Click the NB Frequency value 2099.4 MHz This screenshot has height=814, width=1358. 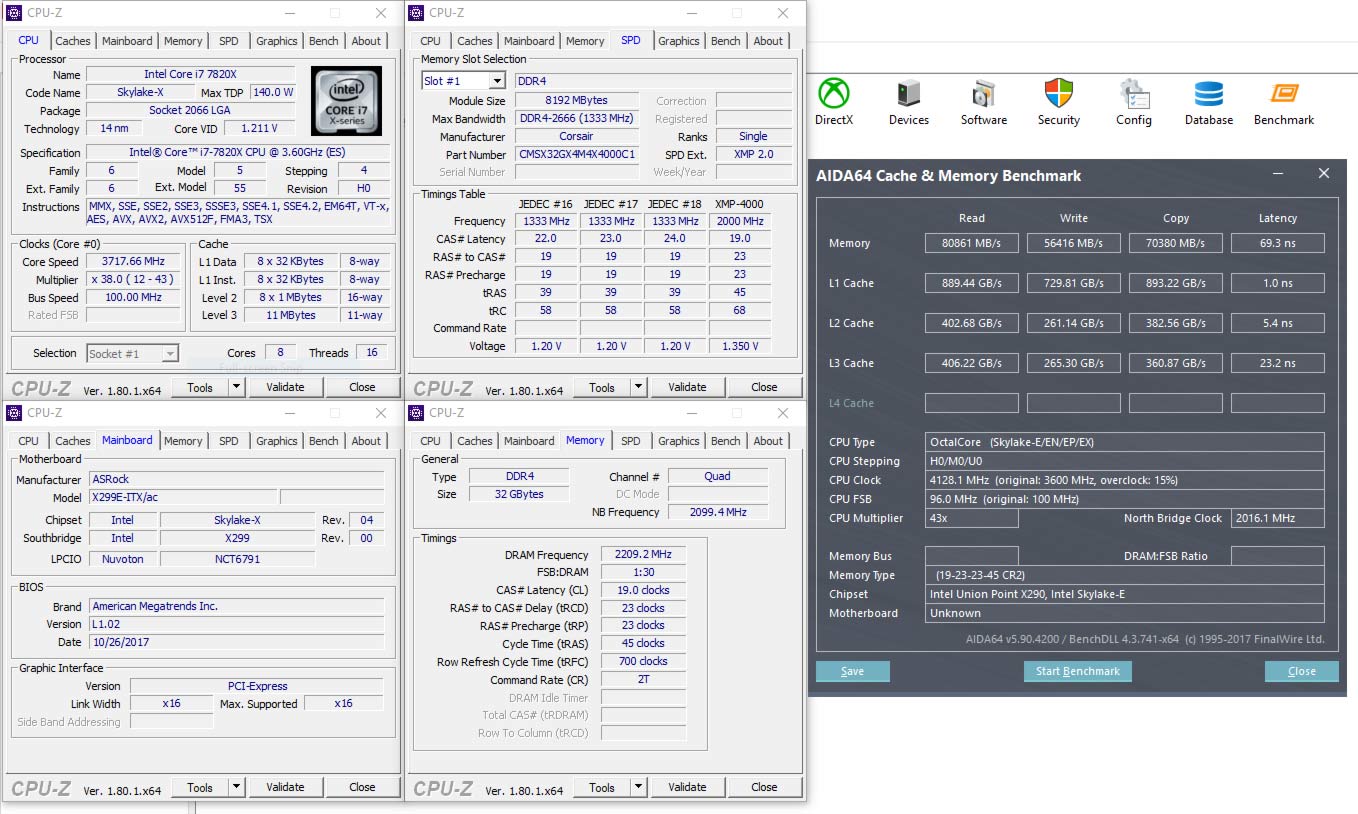click(x=717, y=512)
